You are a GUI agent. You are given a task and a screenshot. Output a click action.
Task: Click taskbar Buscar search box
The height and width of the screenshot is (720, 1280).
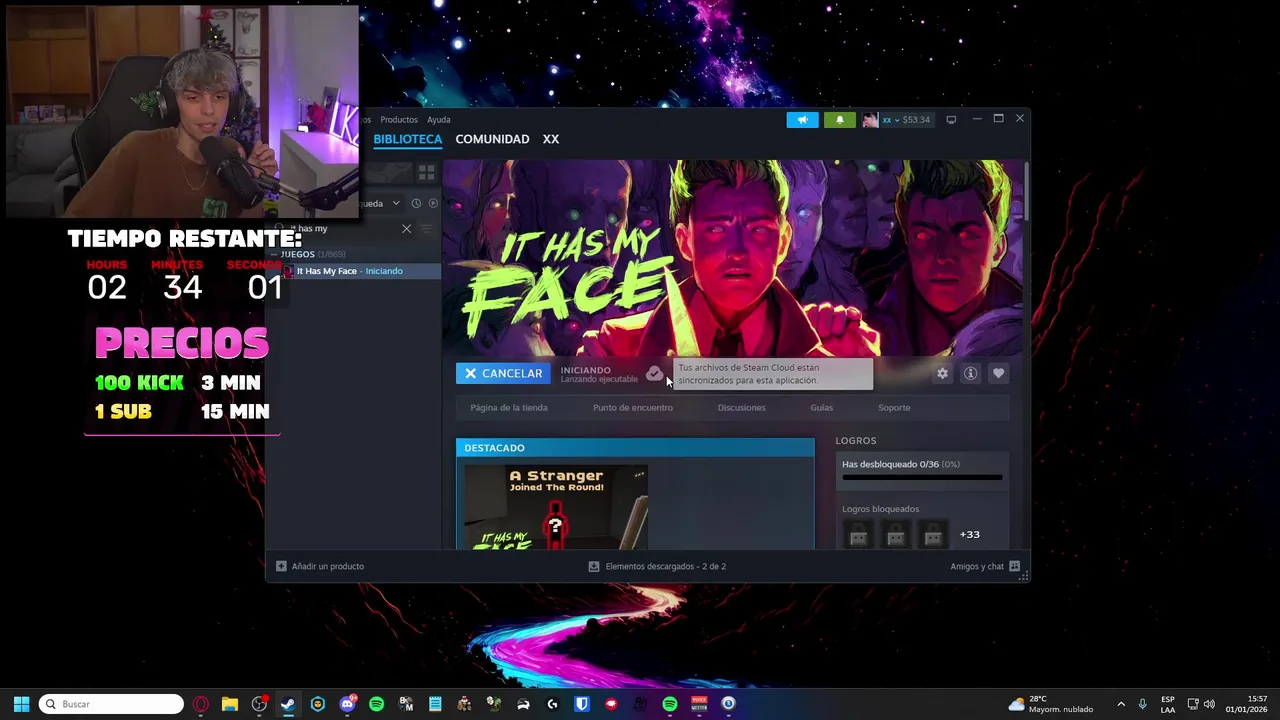click(x=112, y=704)
